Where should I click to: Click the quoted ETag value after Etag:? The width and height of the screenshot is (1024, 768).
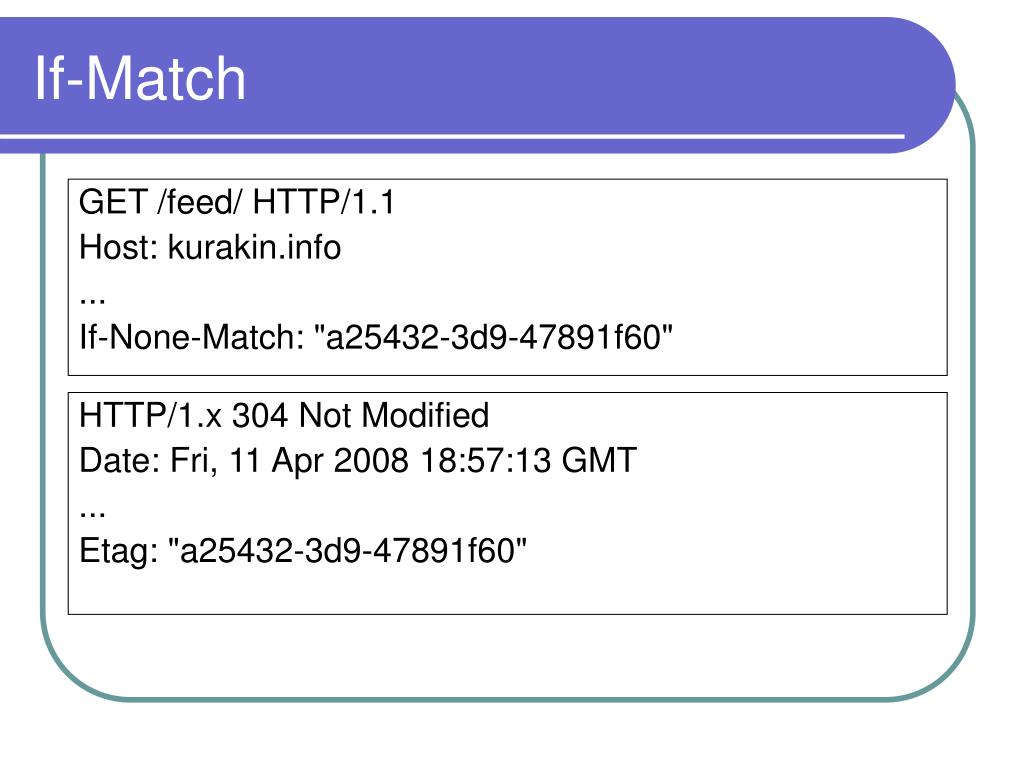347,551
